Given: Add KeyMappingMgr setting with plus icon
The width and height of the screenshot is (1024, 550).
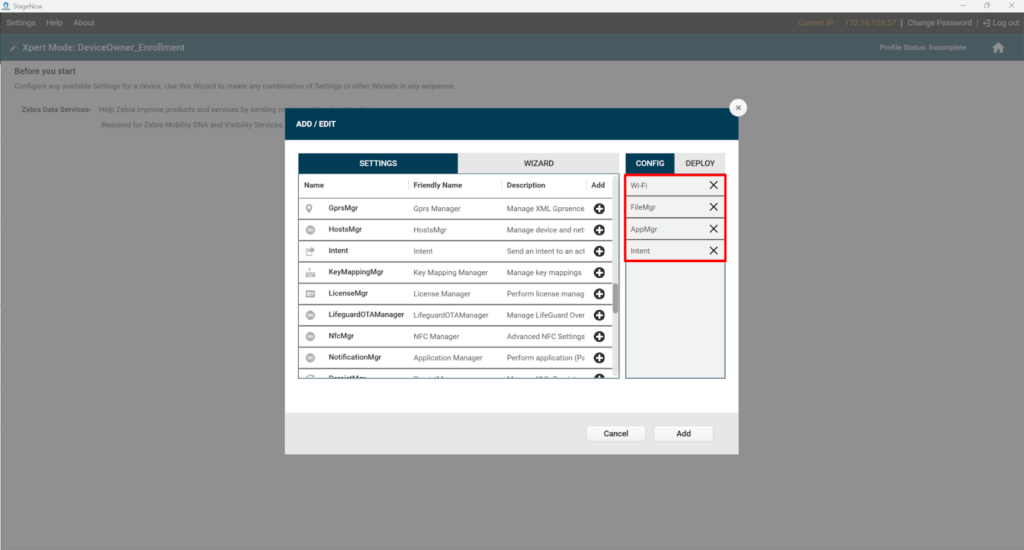Looking at the screenshot, I should coord(599,272).
